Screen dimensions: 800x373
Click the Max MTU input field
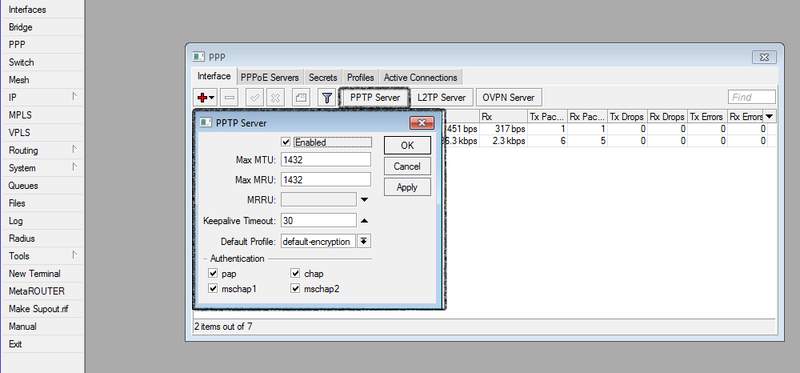tap(326, 160)
